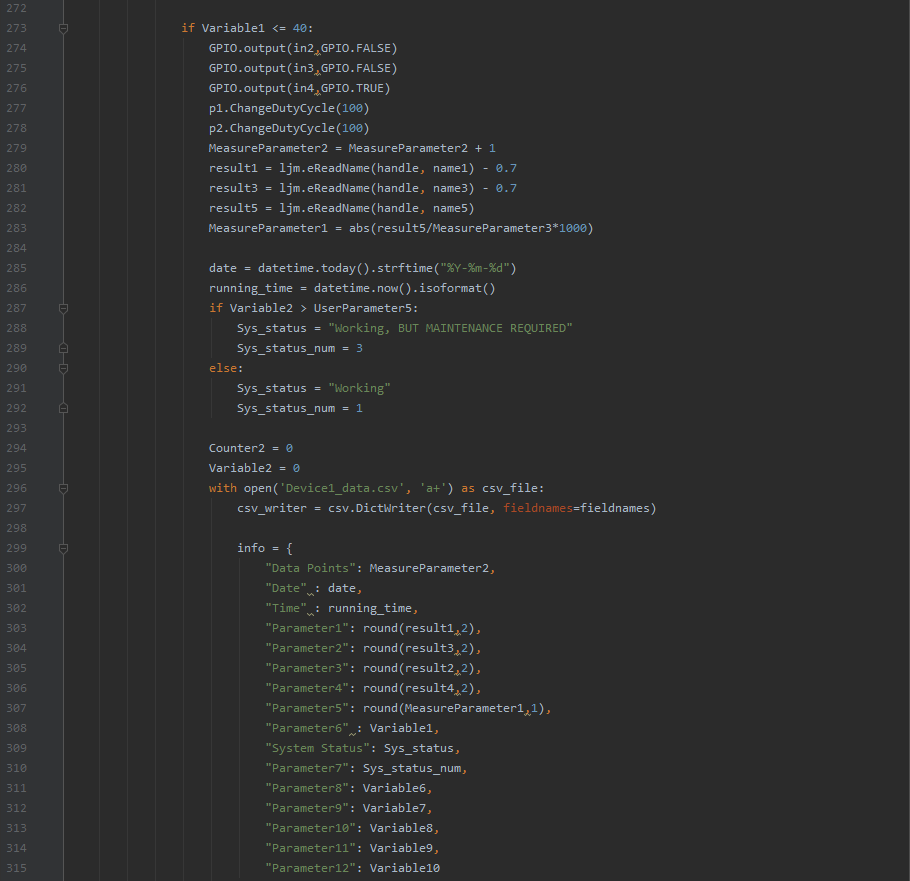The width and height of the screenshot is (910, 881).
Task: Click line number 285 in the gutter
Action: [x=16, y=268]
